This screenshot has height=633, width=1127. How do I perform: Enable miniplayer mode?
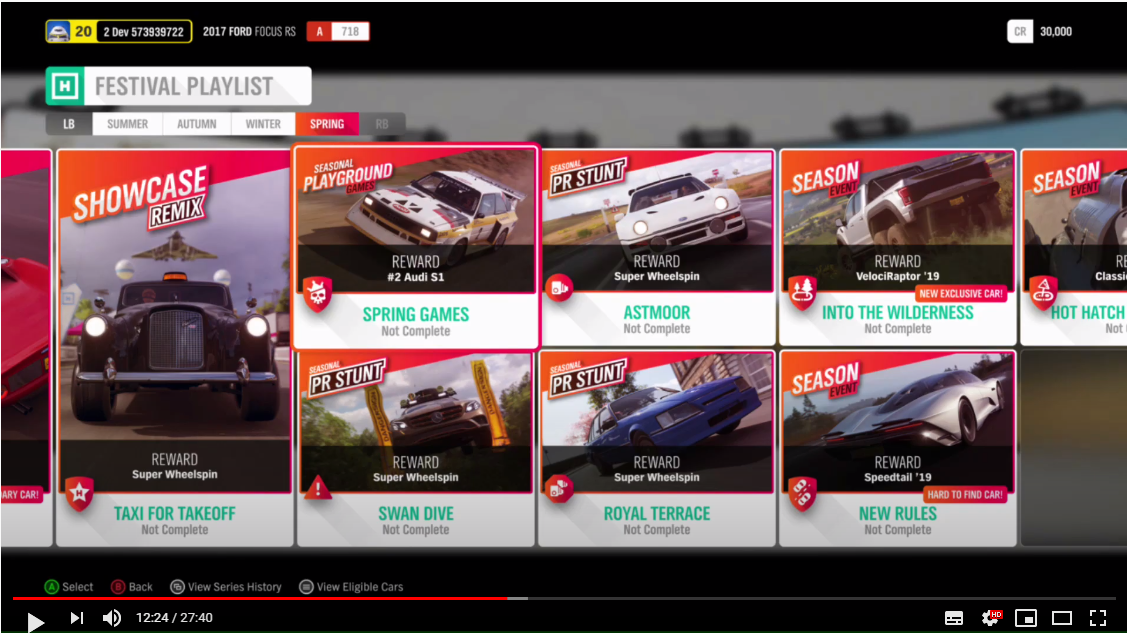point(1026,618)
